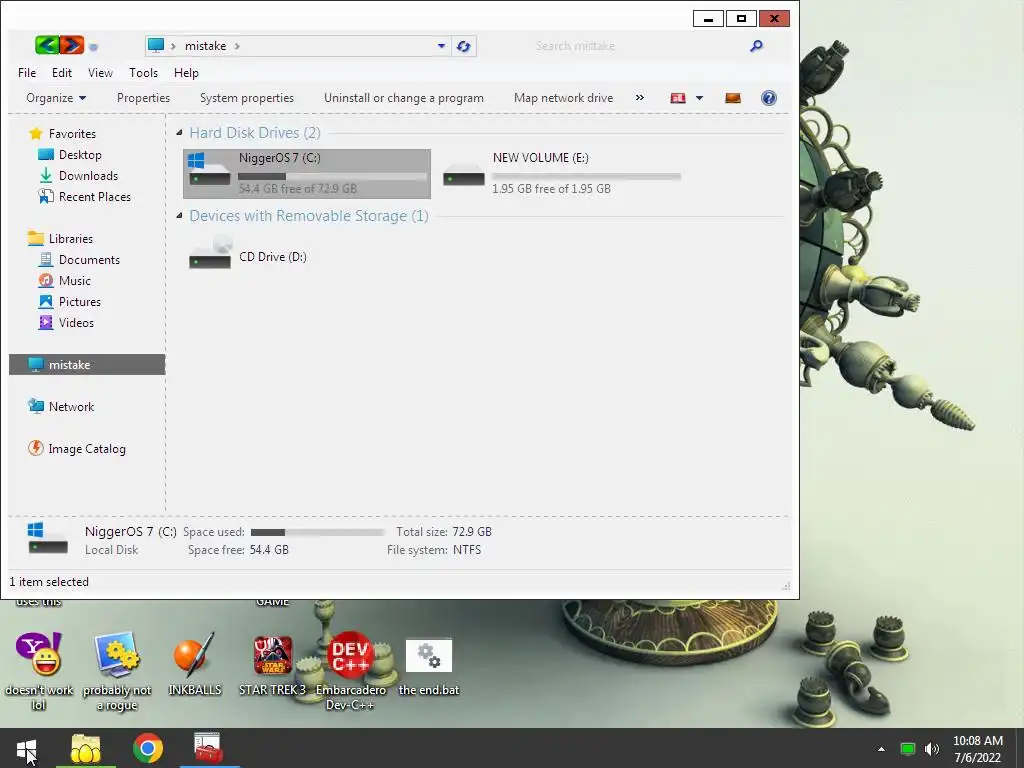1024x768 pixels.
Task: Select Libraries in navigation pane
Action: (x=60, y=238)
